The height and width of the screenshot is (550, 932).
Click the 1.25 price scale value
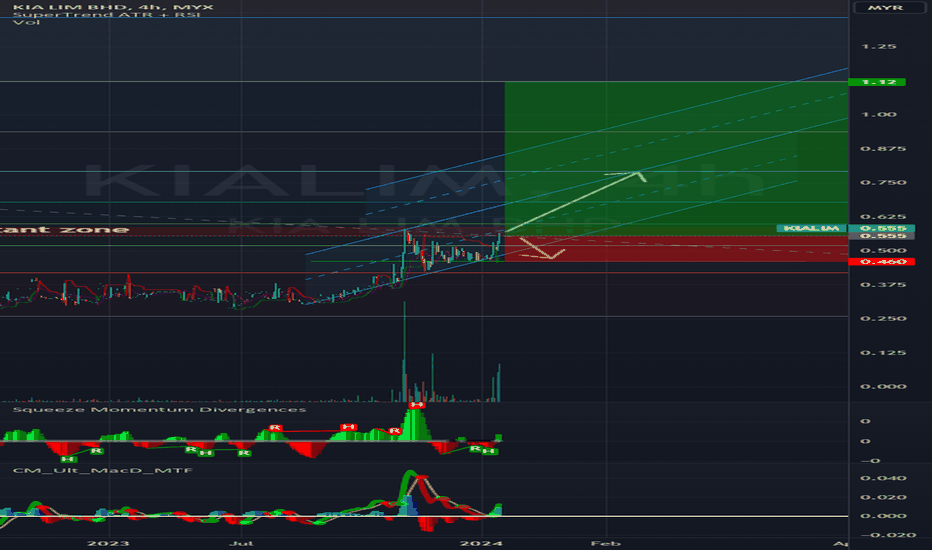(x=879, y=46)
